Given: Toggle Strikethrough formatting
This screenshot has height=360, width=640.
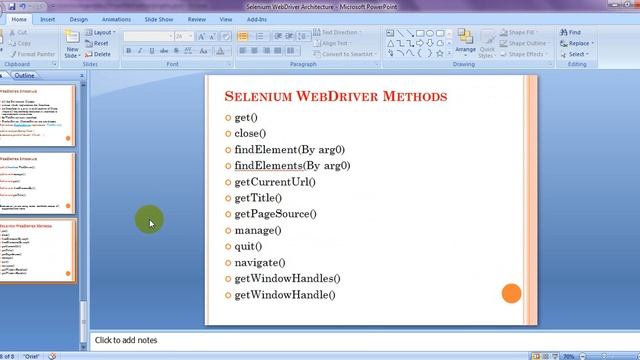Looking at the screenshot, I should point(164,51).
